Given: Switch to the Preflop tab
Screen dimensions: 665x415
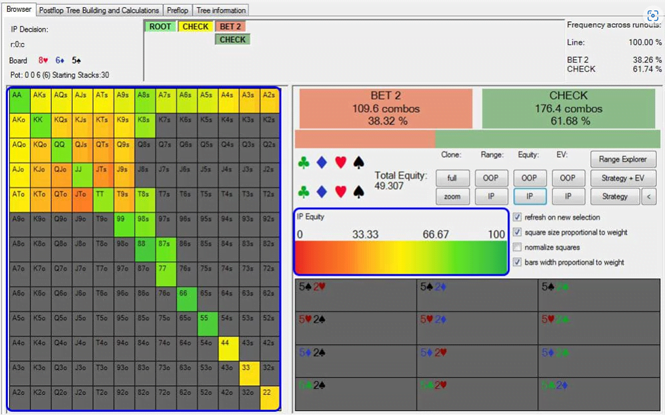Looking at the screenshot, I should 178,9.
